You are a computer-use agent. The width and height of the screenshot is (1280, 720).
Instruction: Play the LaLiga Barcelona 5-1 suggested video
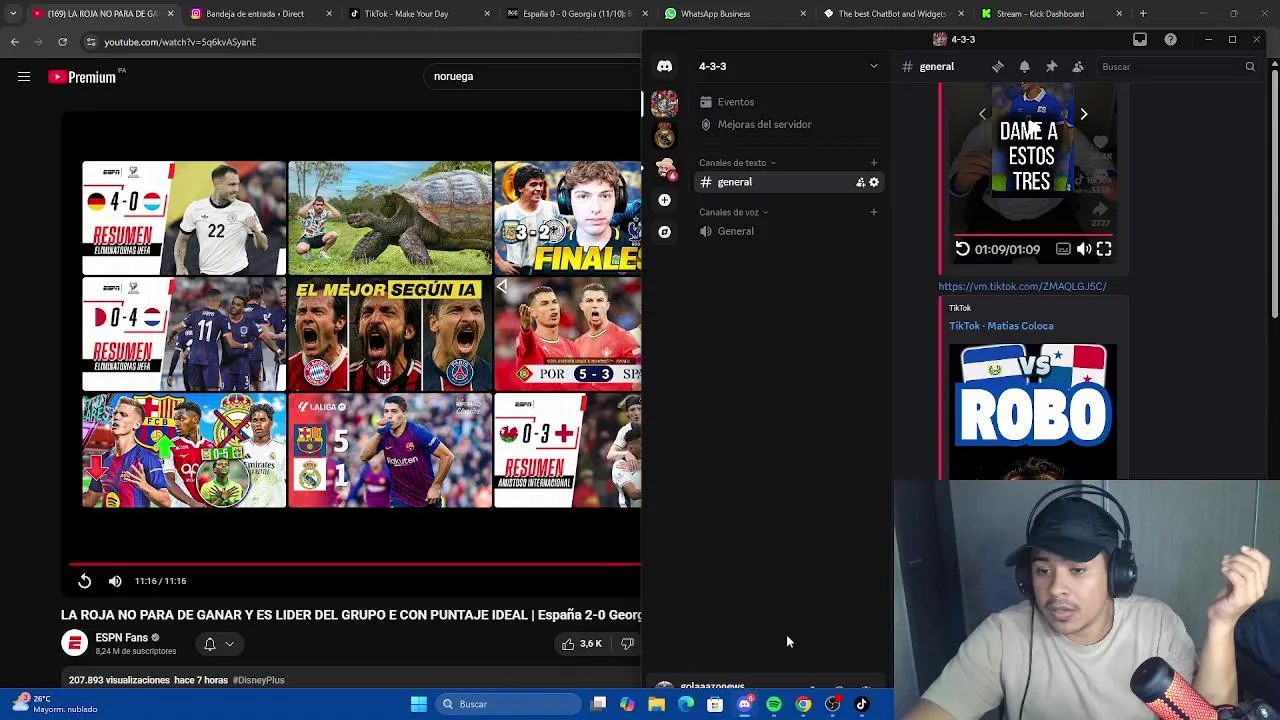tap(390, 451)
